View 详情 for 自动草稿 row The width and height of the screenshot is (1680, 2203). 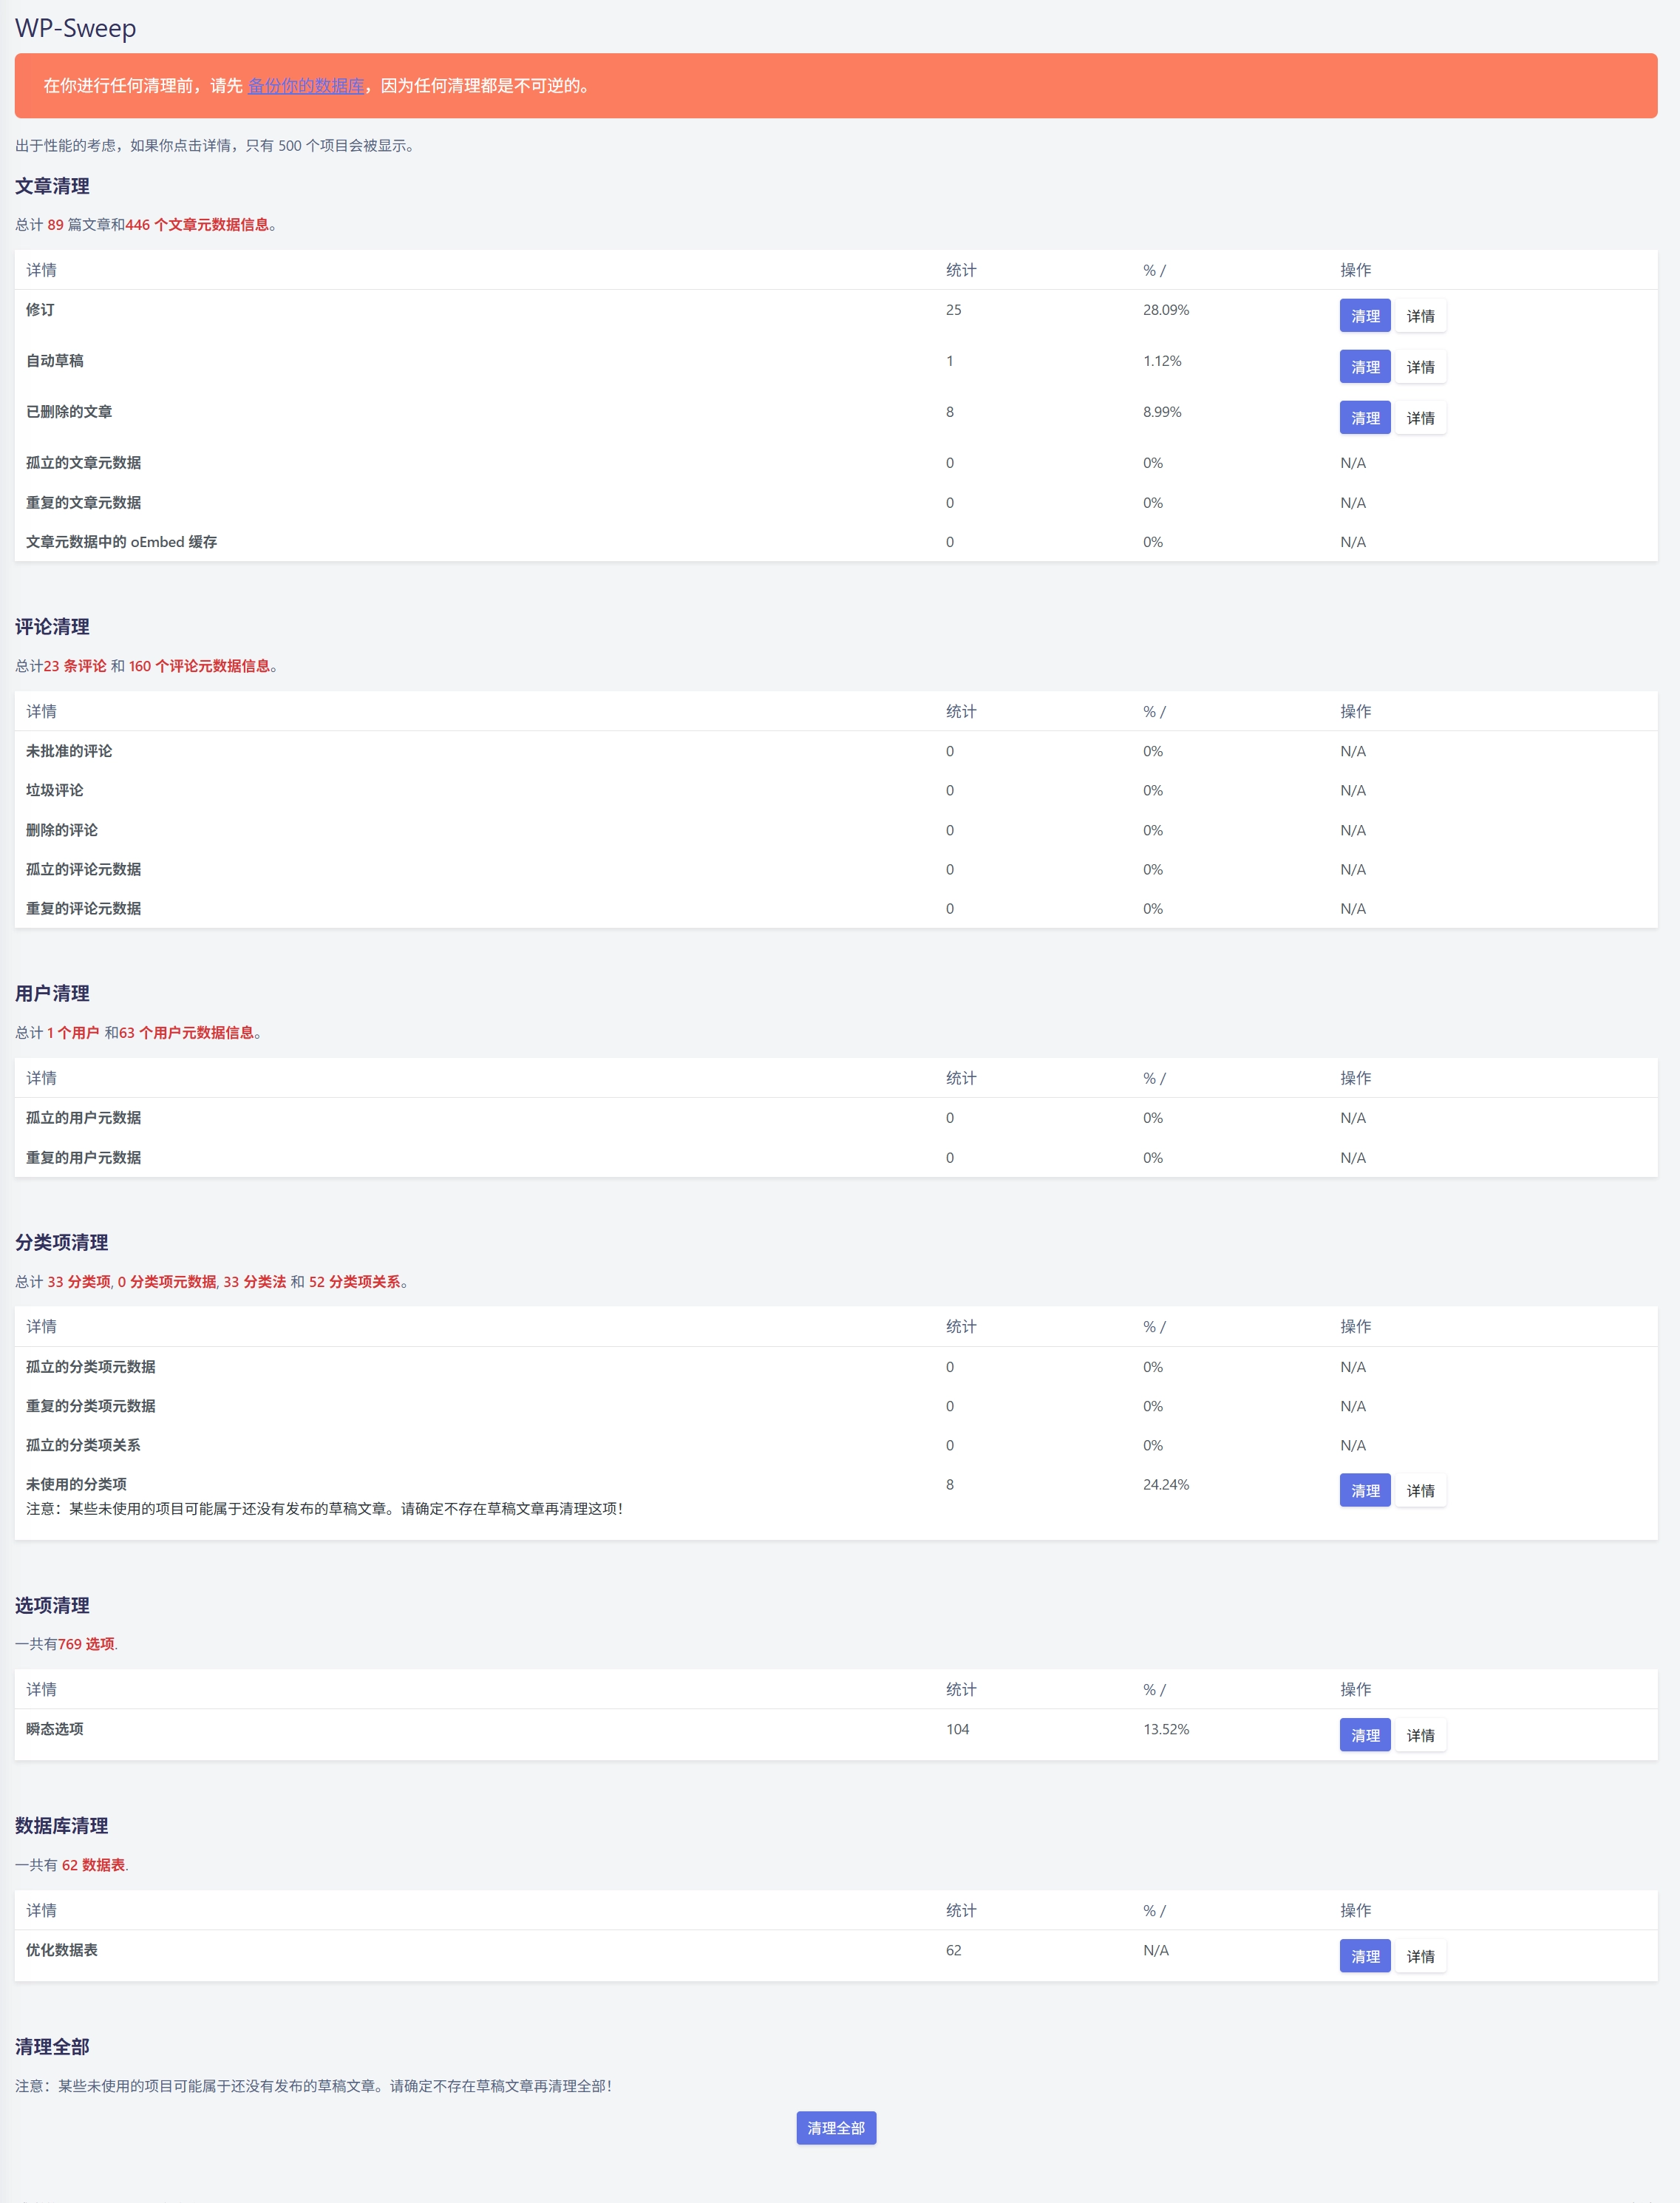coord(1420,367)
